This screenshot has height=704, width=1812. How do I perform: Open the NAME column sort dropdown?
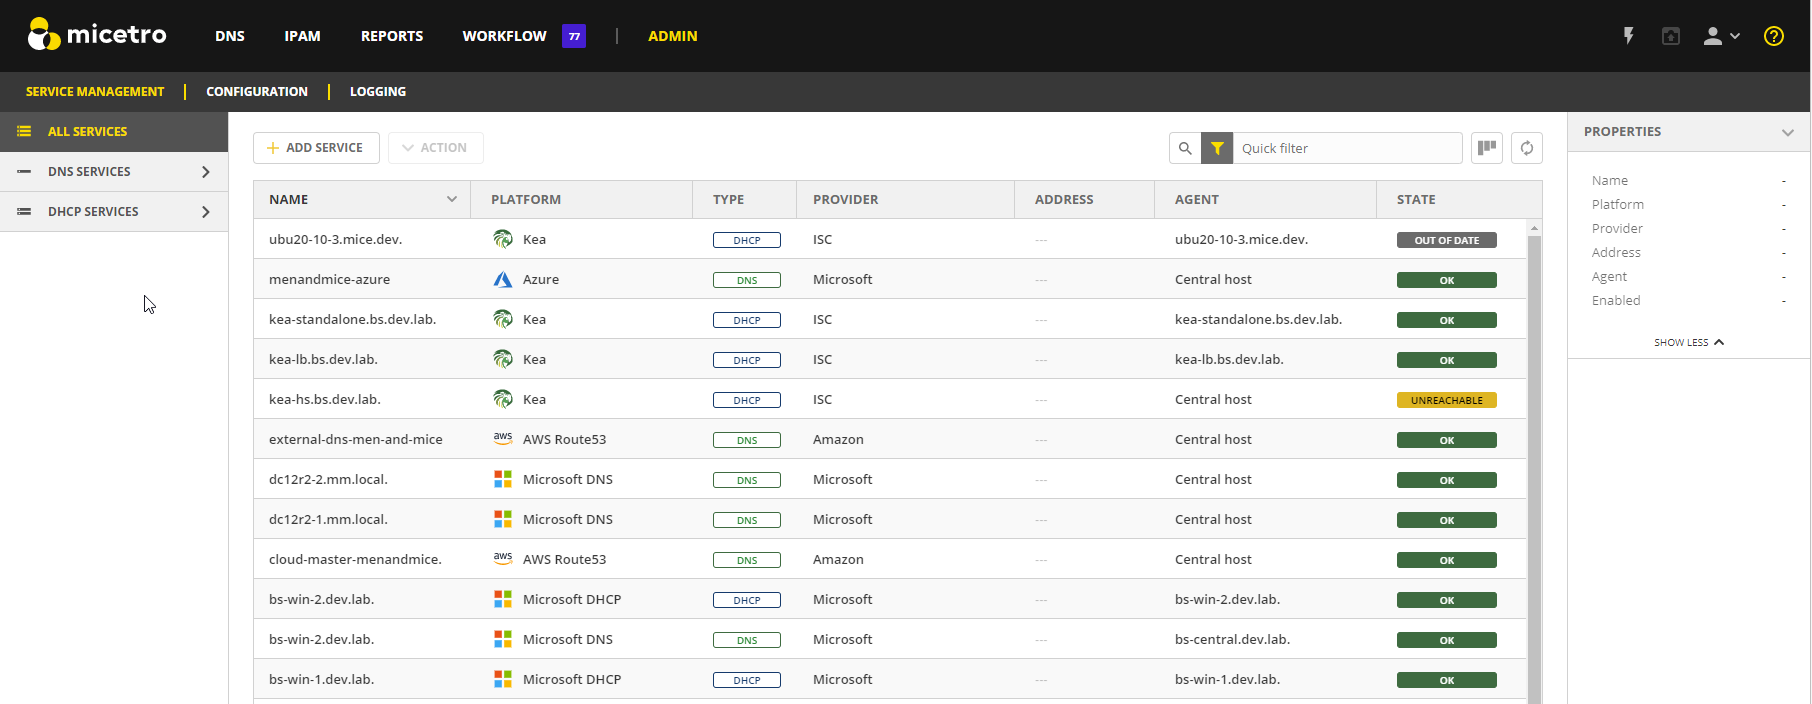pyautogui.click(x=452, y=199)
